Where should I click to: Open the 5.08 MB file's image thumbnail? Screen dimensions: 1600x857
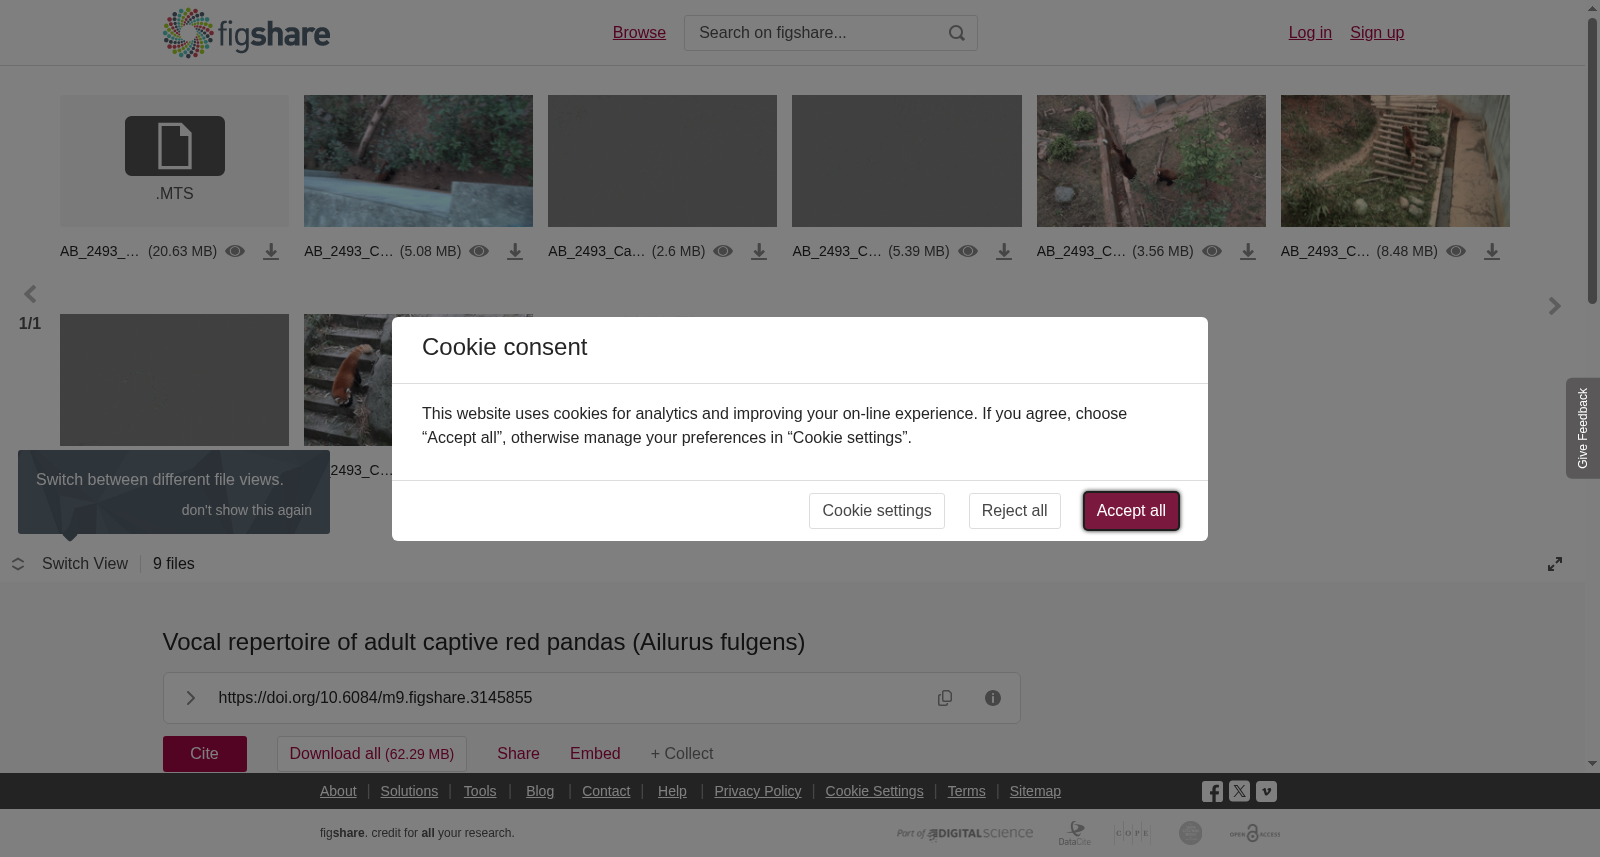tap(418, 161)
